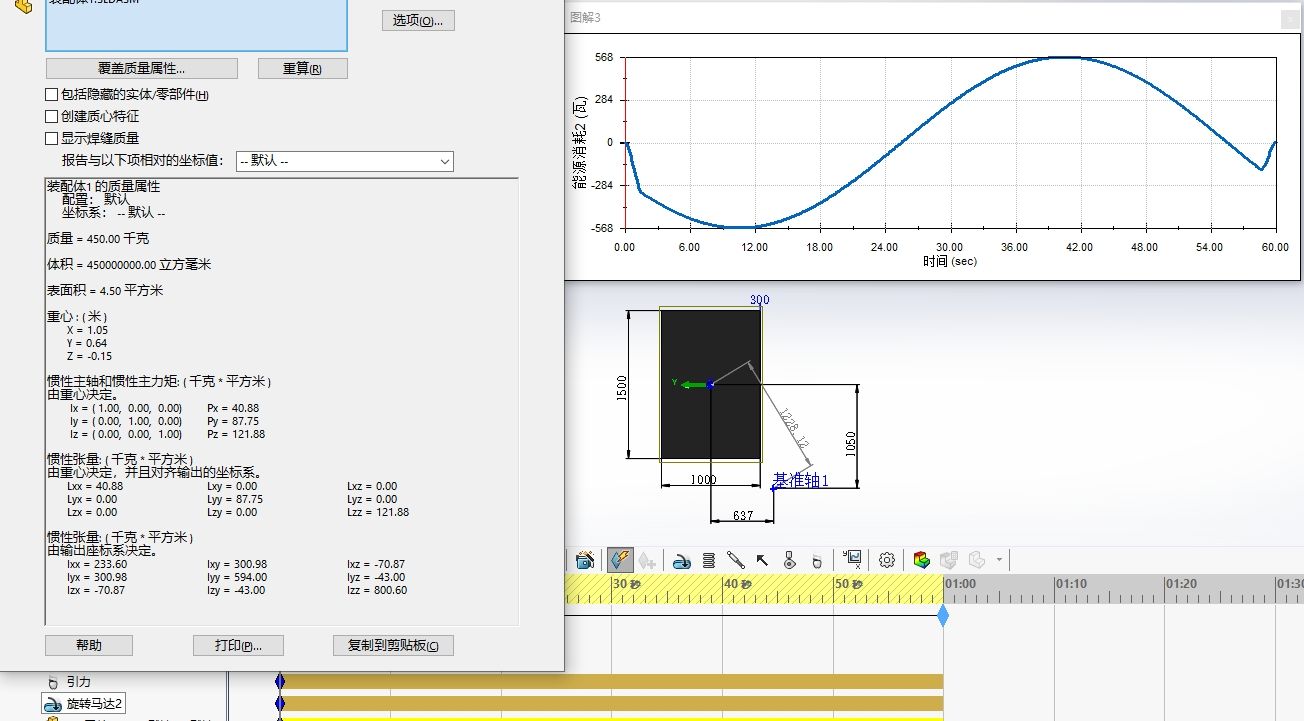This screenshot has height=721, width=1304.
Task: Click the value Pz = 121.88
Action: tap(236, 434)
